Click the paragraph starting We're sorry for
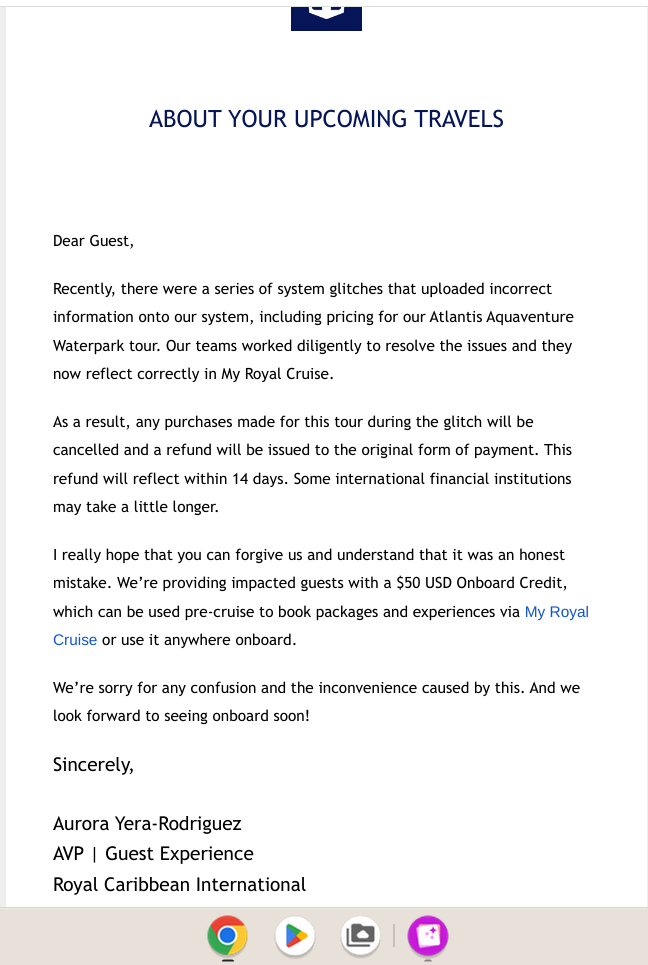This screenshot has width=648, height=965. 316,702
